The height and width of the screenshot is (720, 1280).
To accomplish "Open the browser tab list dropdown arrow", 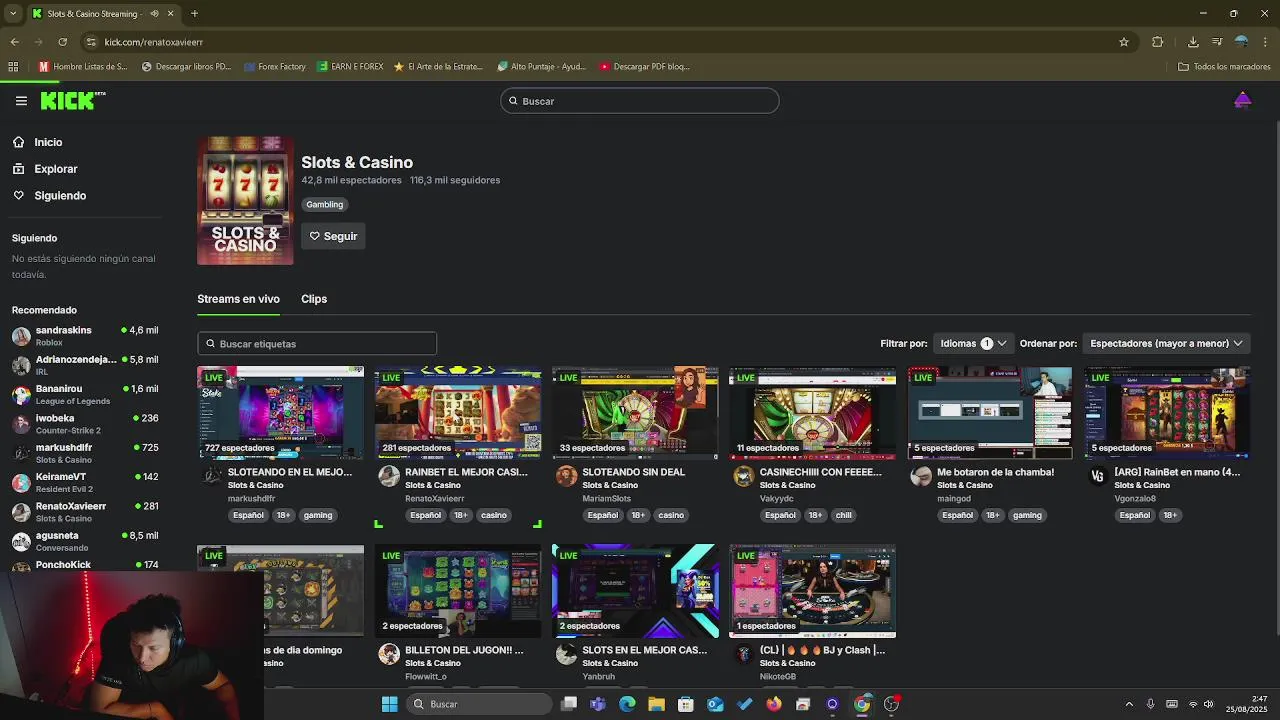I will point(12,14).
